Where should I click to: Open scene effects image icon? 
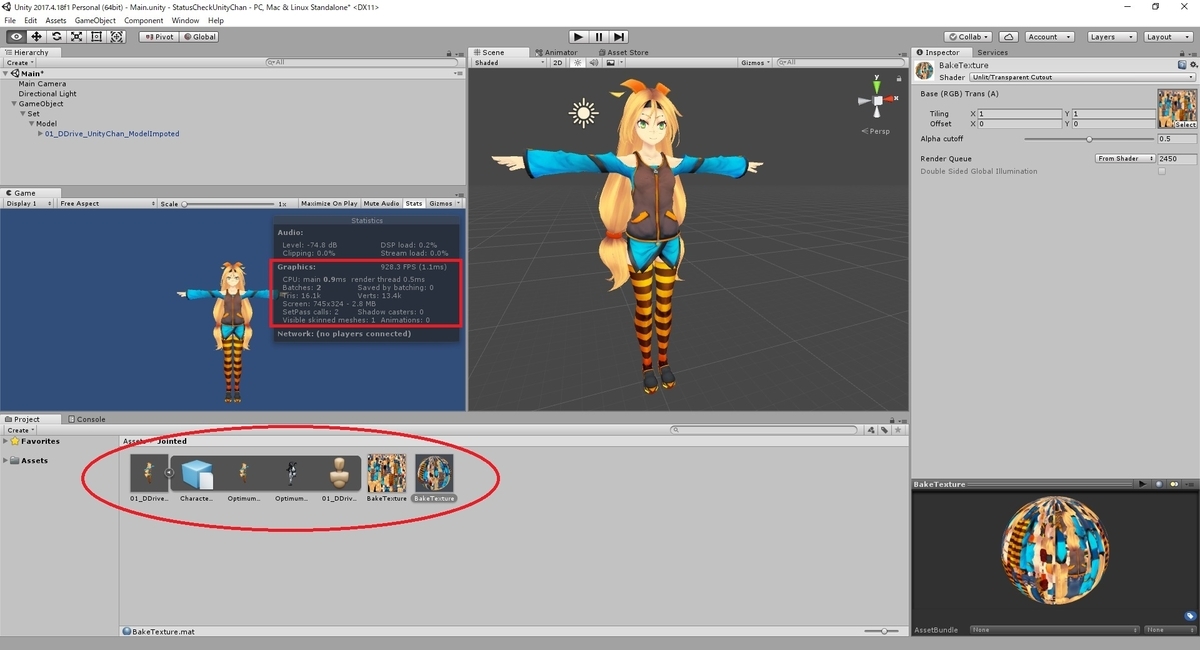pos(609,62)
